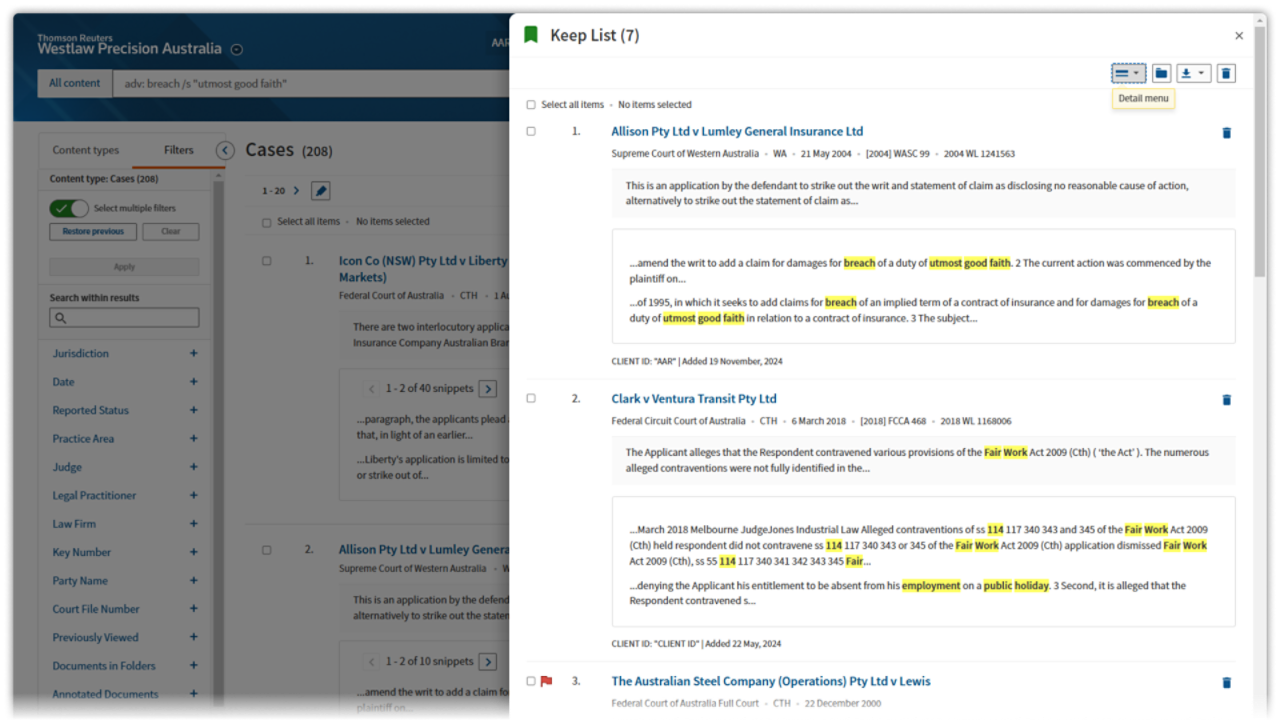Image resolution: width=1280 pixels, height=720 pixels.
Task: Click the Restore previous button
Action: [93, 231]
